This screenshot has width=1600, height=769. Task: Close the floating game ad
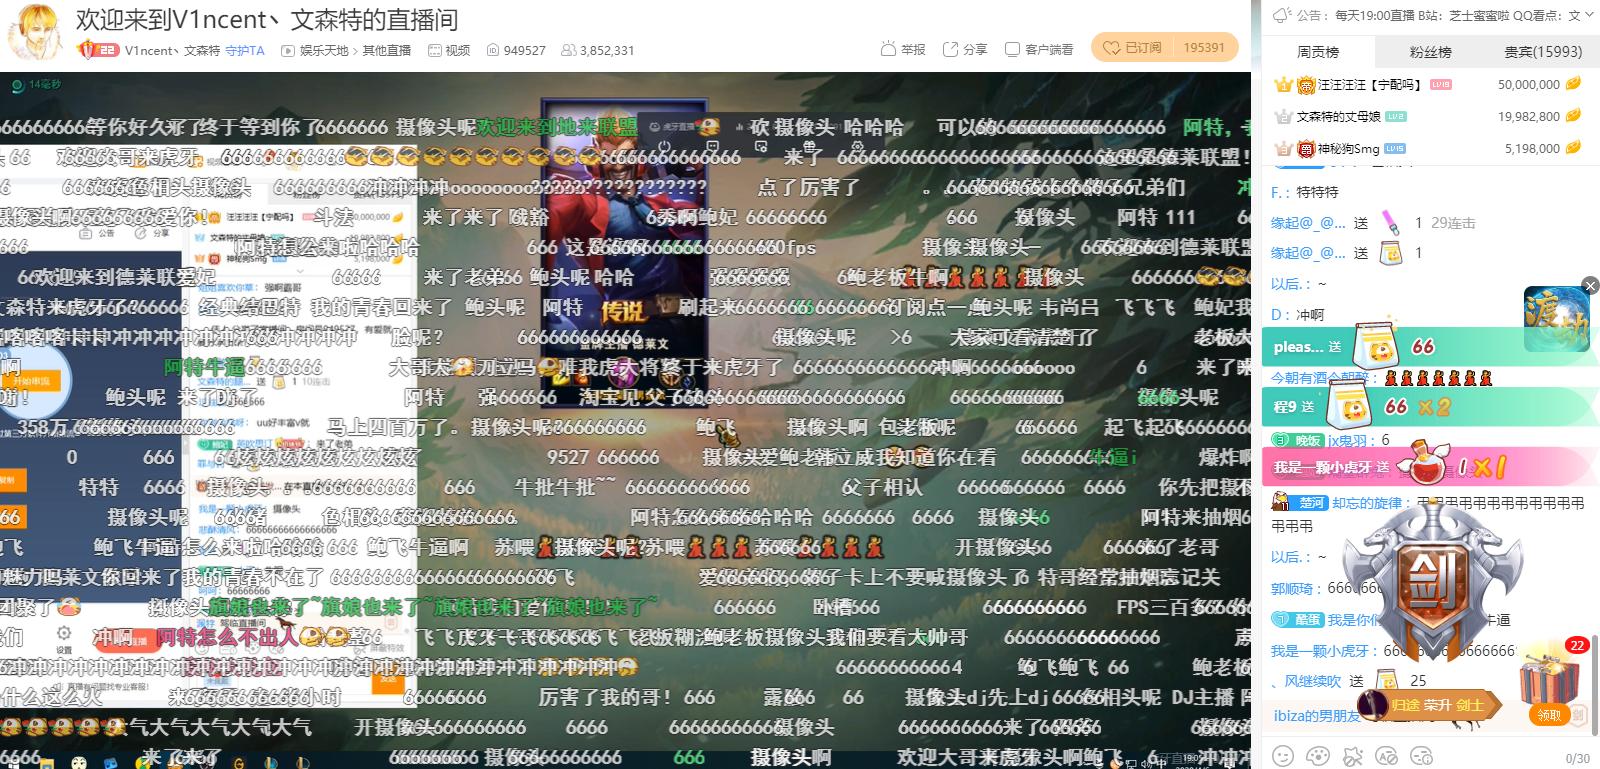[1590, 286]
